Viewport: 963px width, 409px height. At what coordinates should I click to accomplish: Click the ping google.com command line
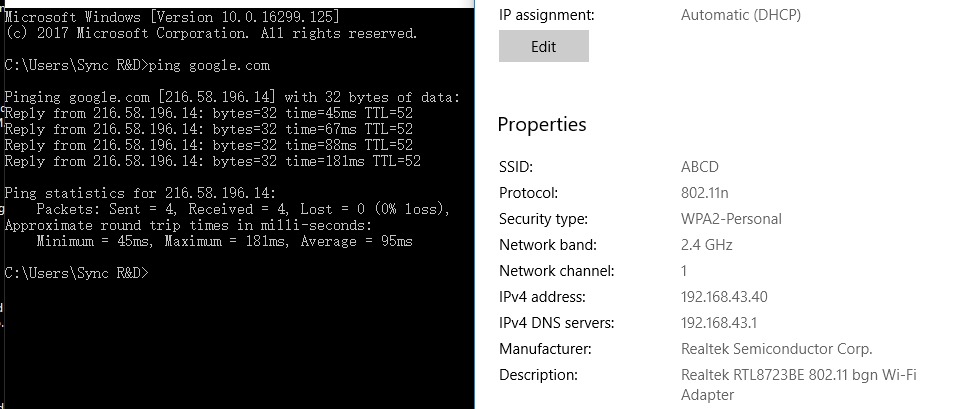(x=137, y=66)
